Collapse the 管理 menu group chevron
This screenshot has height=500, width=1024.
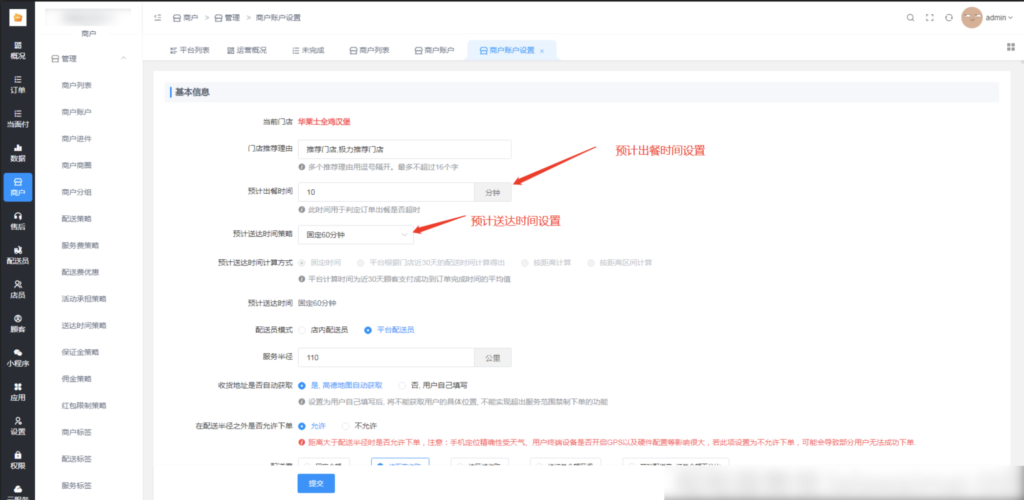tap(123, 59)
